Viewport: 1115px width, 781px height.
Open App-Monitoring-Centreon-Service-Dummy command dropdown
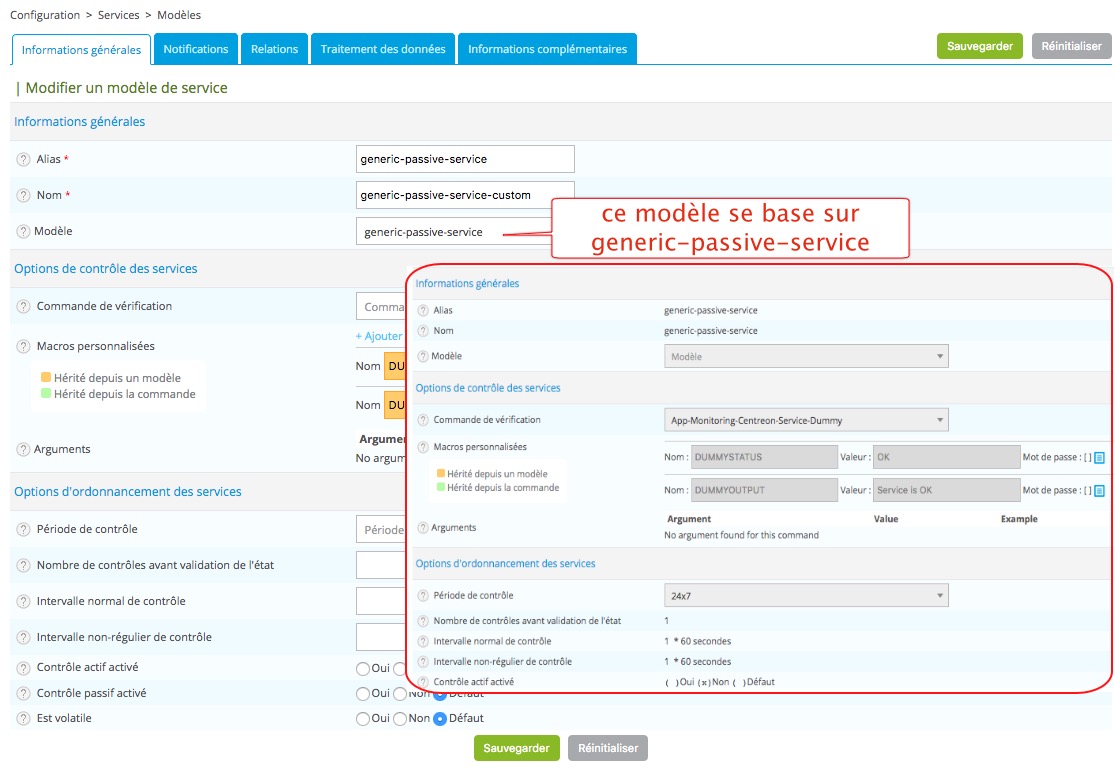point(806,420)
